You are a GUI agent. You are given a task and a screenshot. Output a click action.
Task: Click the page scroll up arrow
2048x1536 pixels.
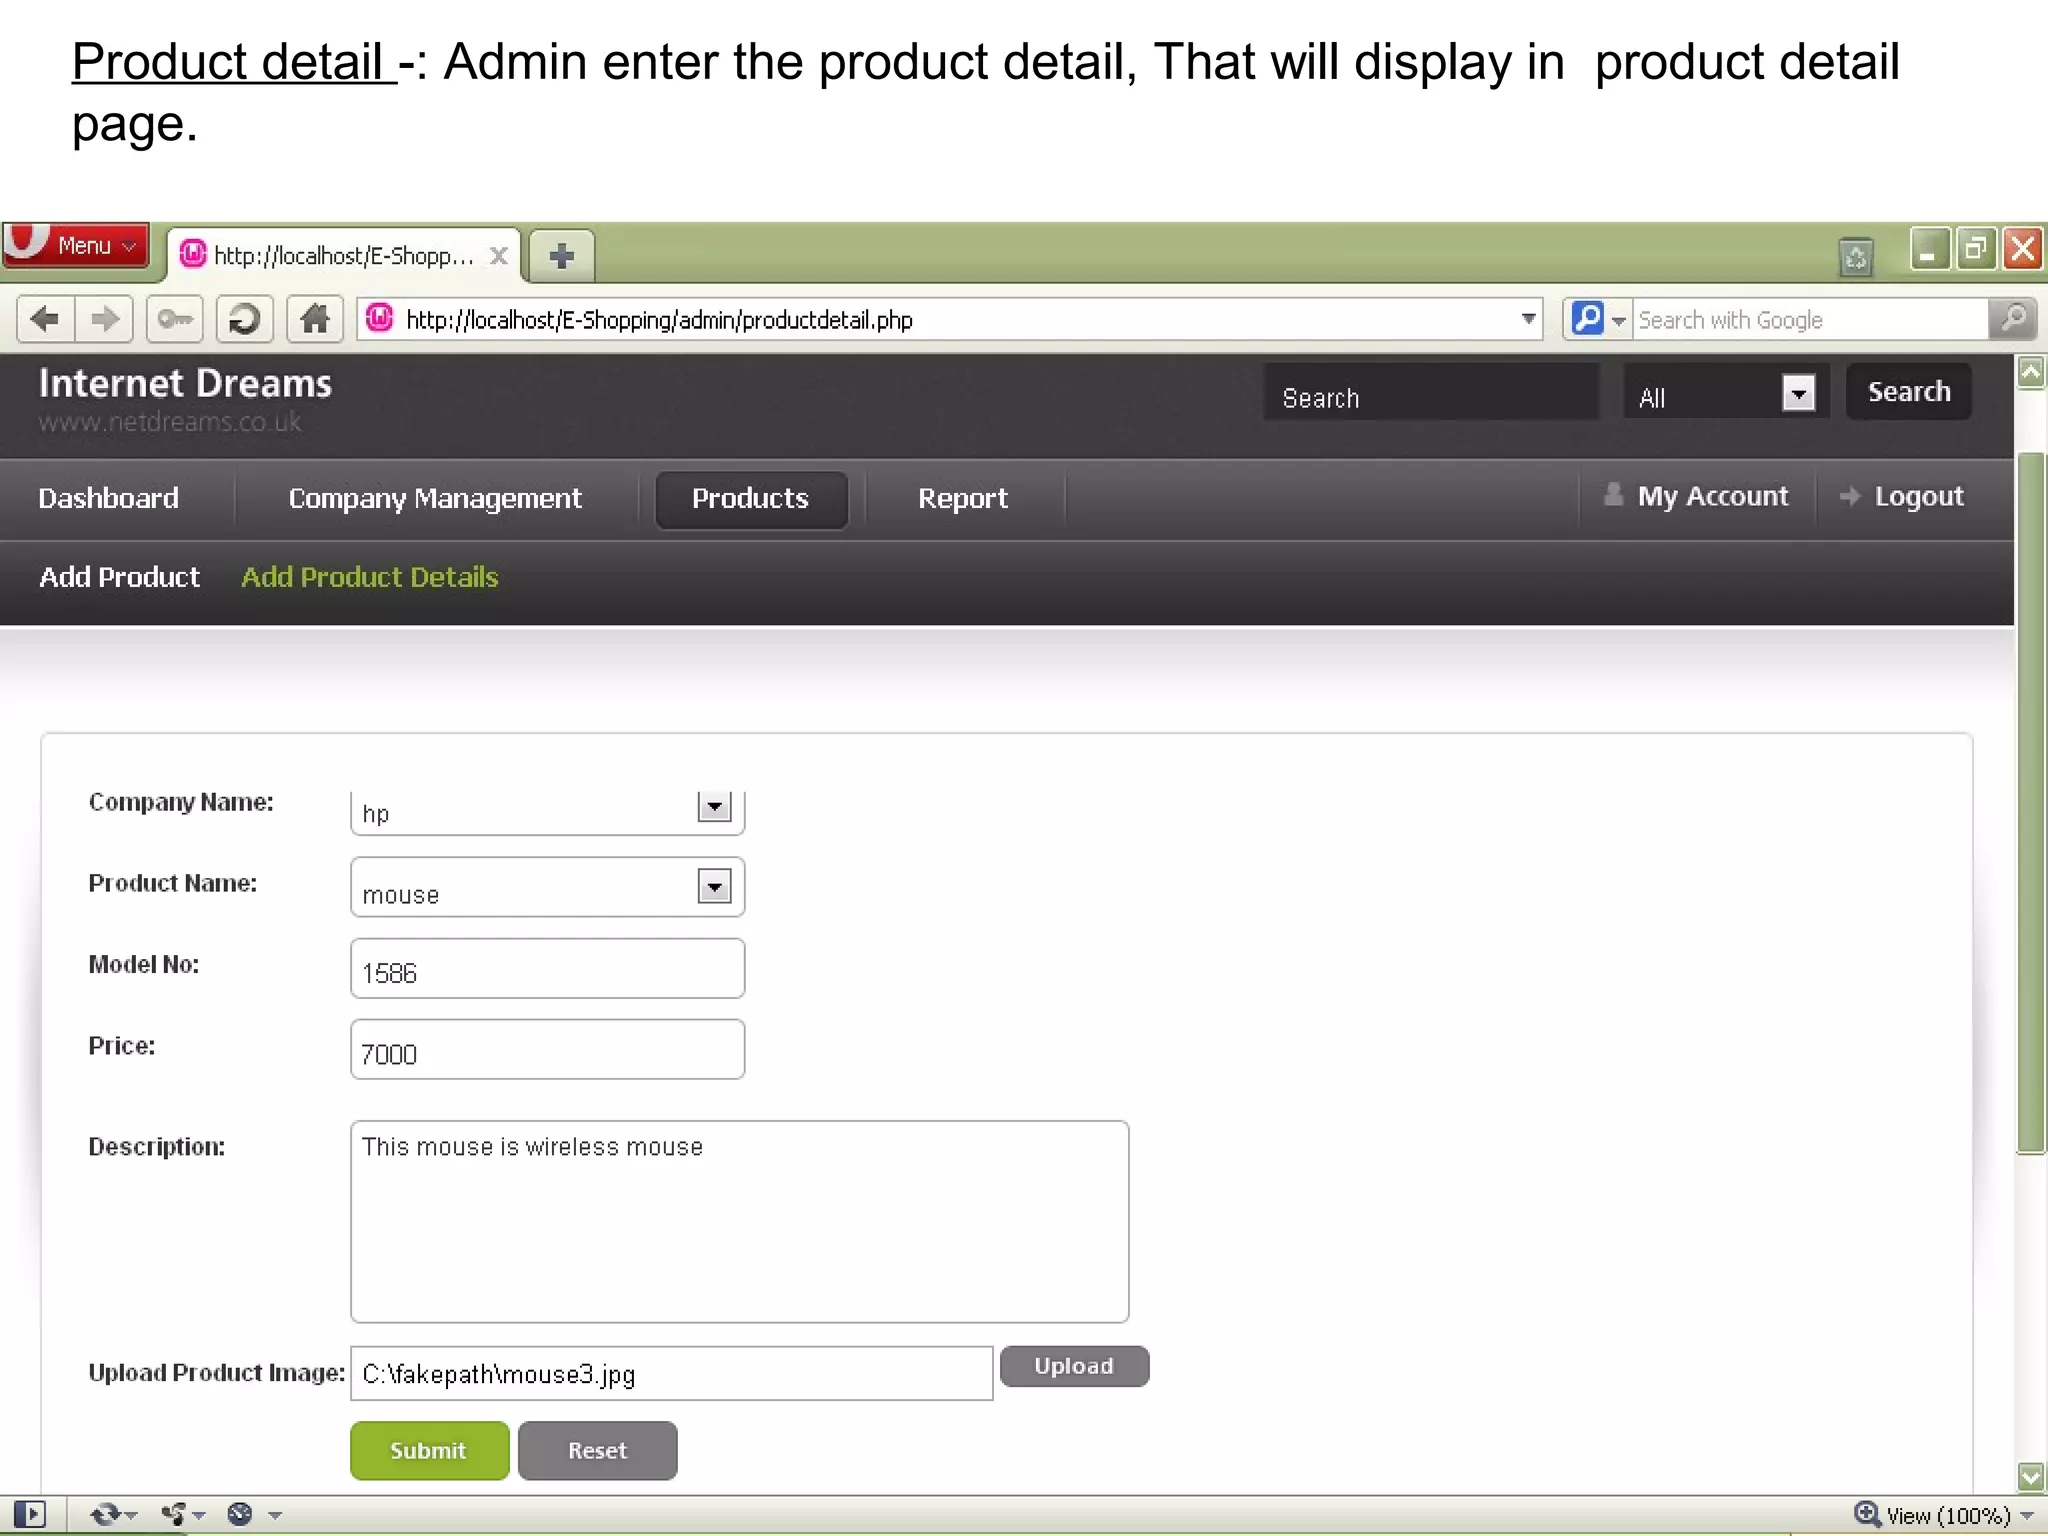point(2031,372)
